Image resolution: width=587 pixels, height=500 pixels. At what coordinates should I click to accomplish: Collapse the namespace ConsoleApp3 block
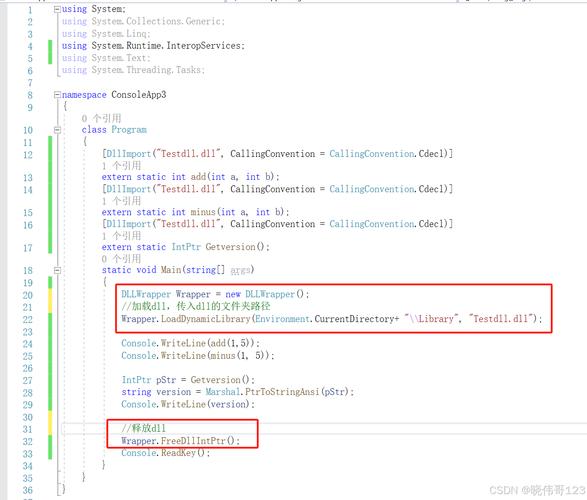point(57,95)
